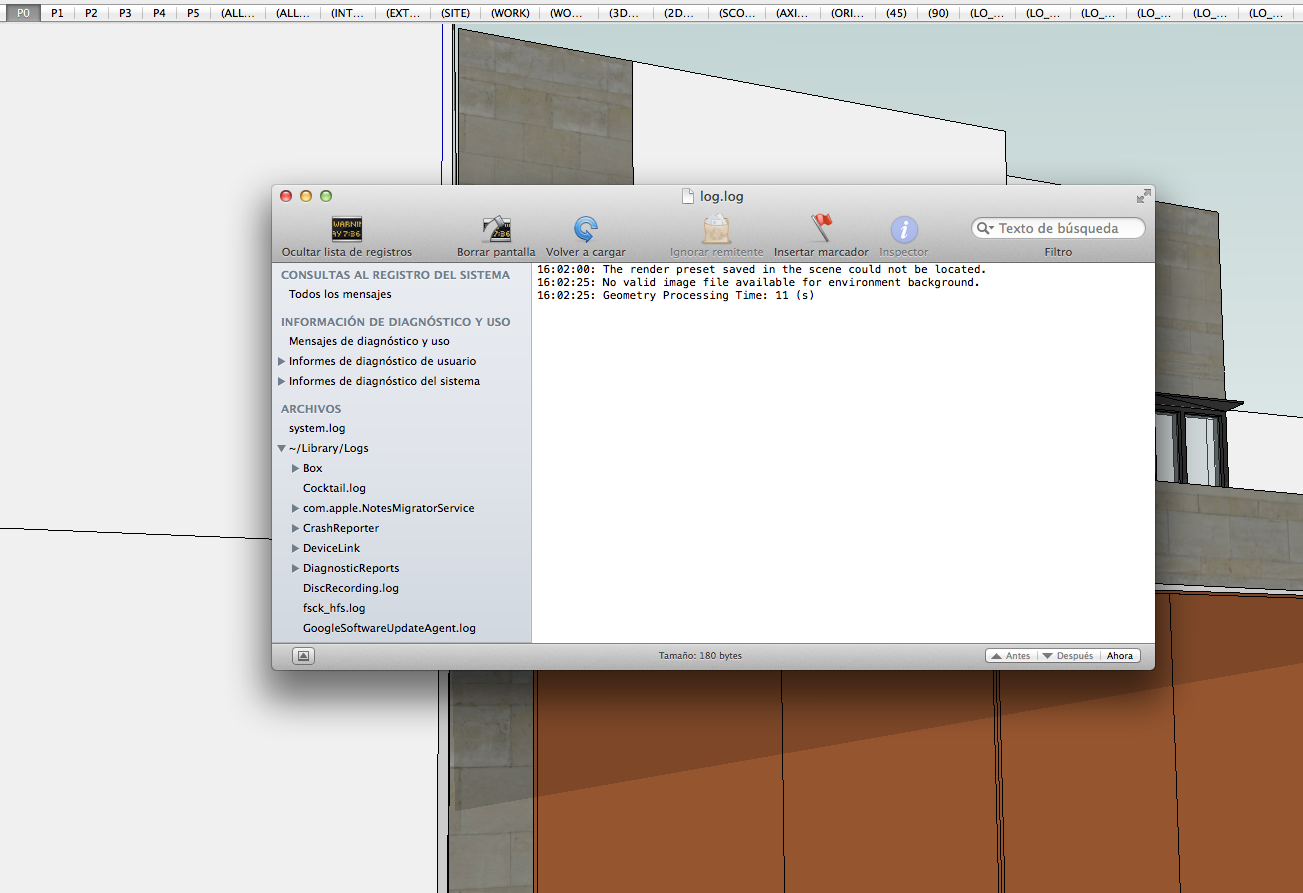Click the 16:02:00 render preset log line

pos(761,269)
